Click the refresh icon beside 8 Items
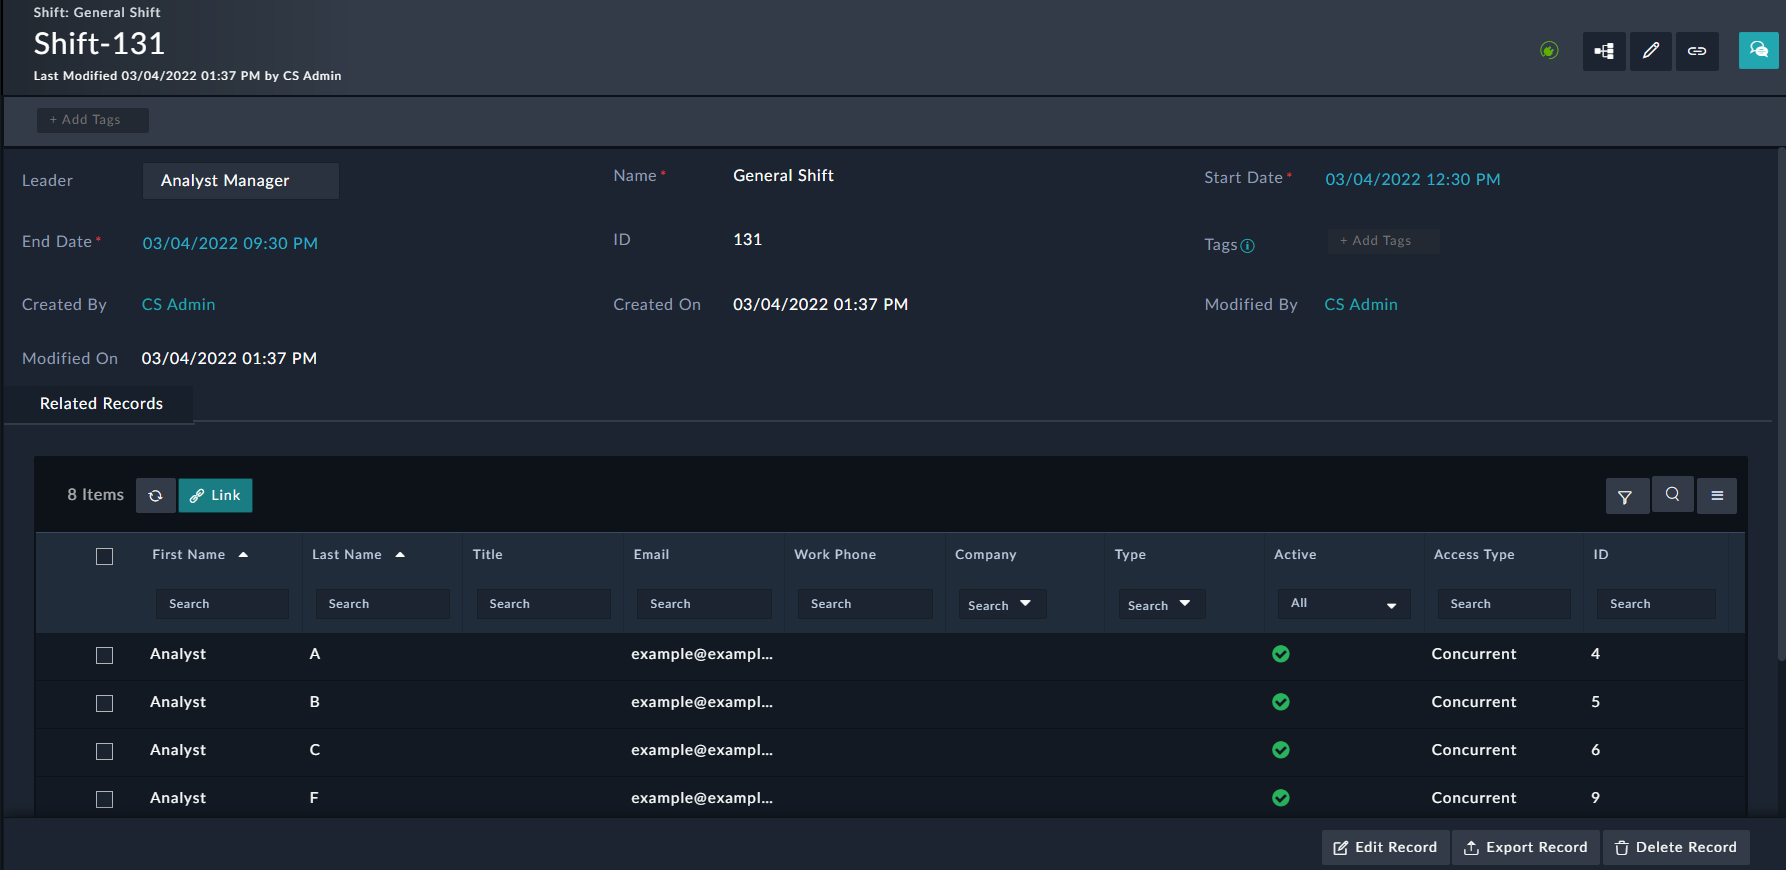The height and width of the screenshot is (870, 1786). click(156, 496)
